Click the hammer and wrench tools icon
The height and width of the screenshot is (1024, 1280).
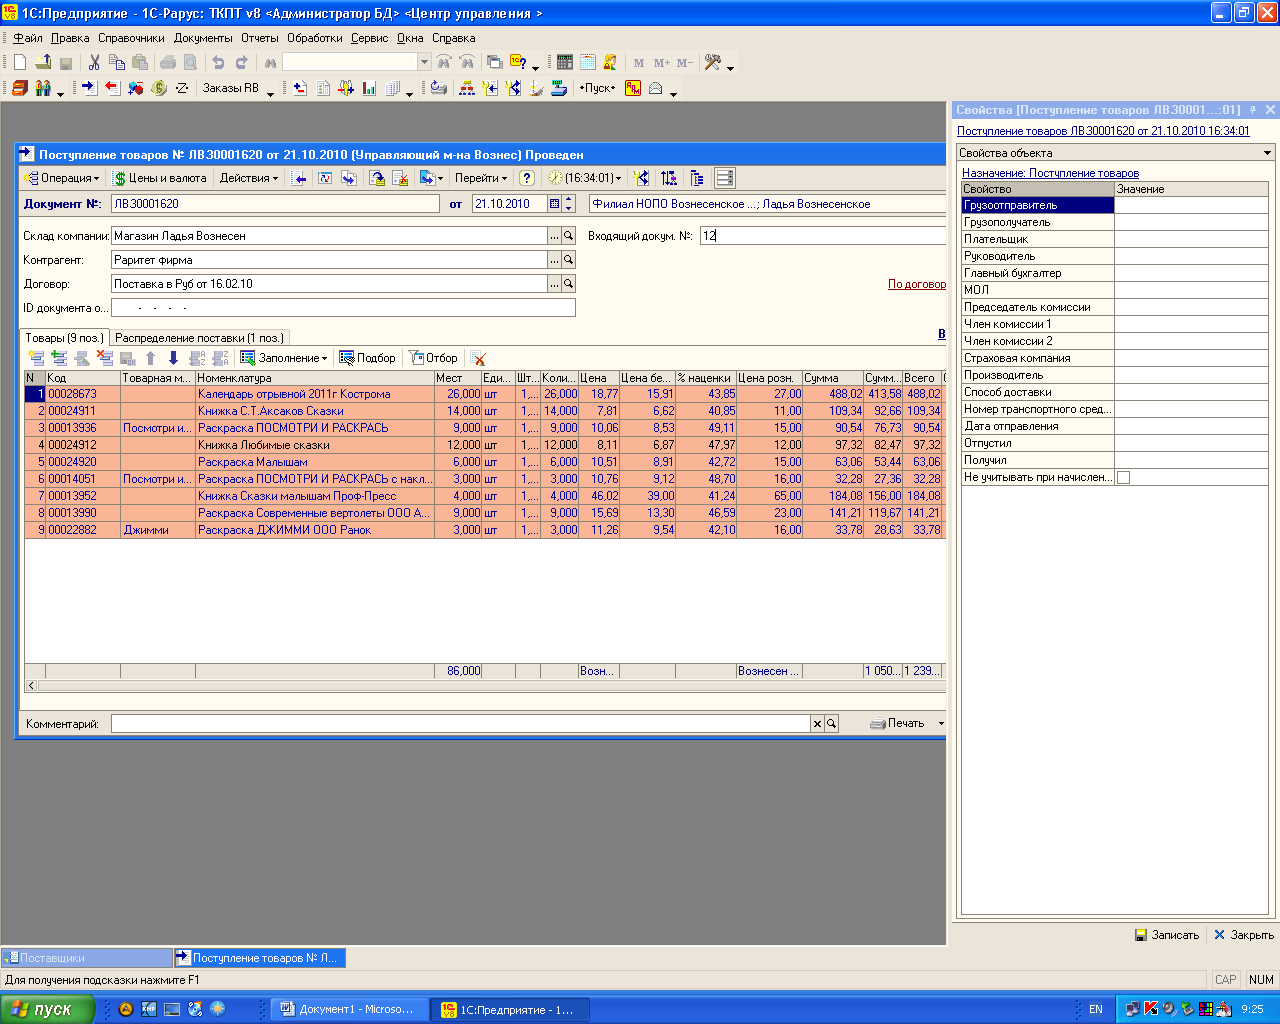(712, 62)
